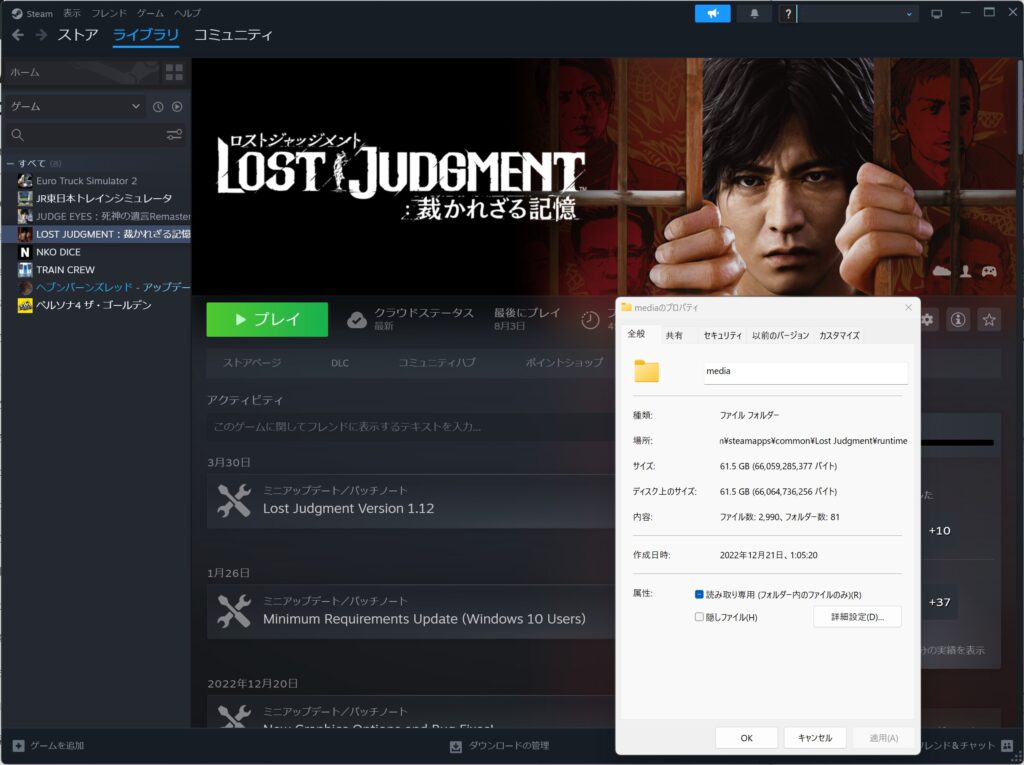Open 詳細設定(D)... attributes button
The width and height of the screenshot is (1024, 765).
coord(857,617)
